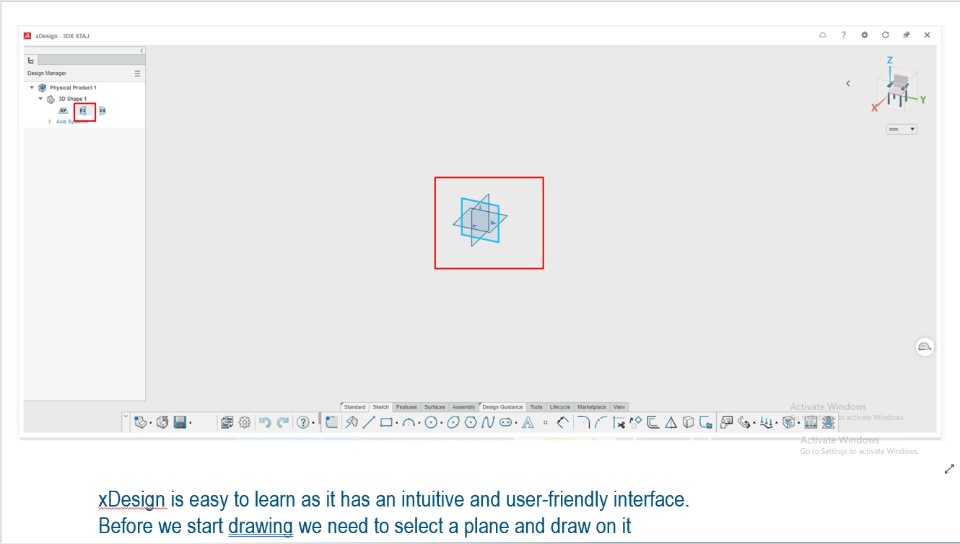Open the Design Manager hamburger menu

click(x=137, y=73)
